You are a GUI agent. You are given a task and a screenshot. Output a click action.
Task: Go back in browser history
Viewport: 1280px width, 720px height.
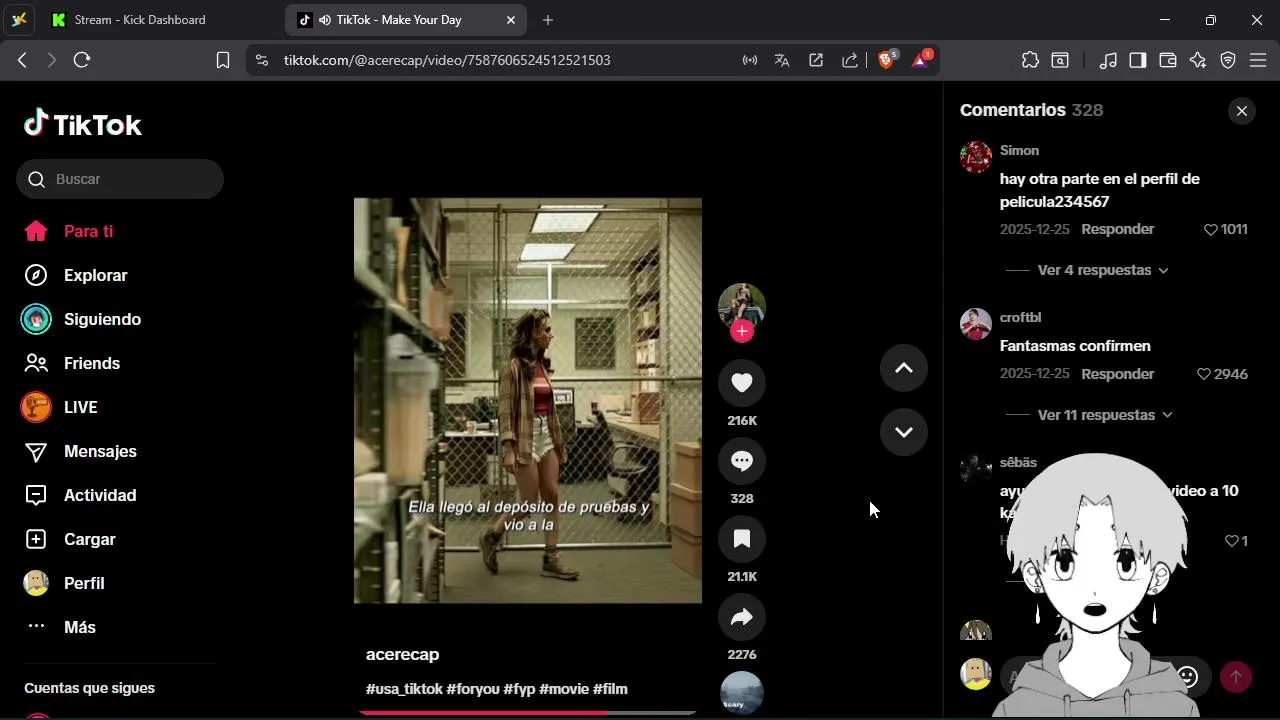pos(22,60)
